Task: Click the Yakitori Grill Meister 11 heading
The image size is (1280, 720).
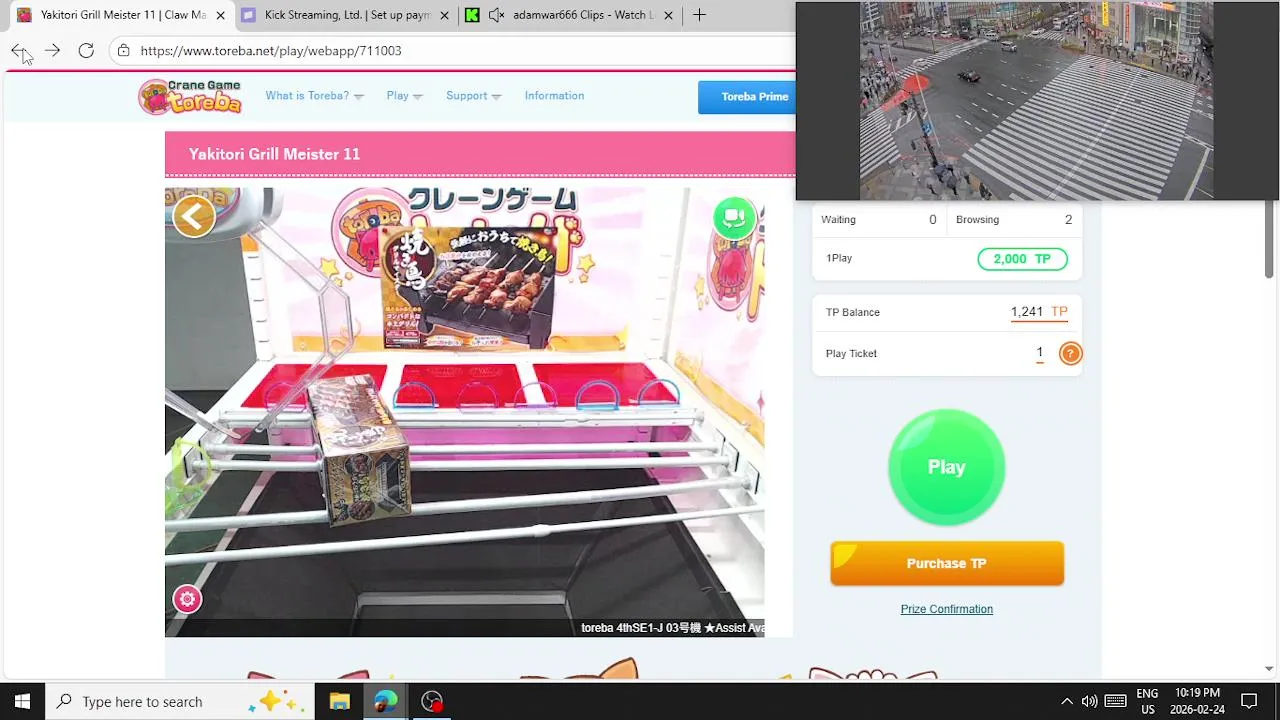Action: point(274,154)
